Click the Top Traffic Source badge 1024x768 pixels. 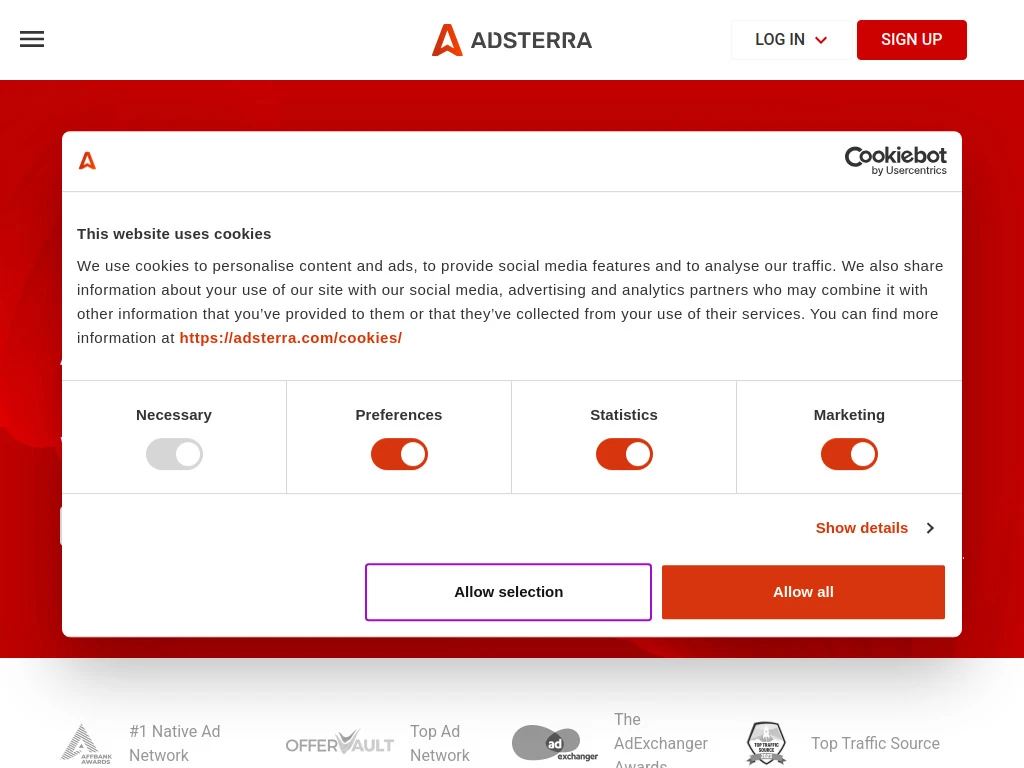click(766, 743)
